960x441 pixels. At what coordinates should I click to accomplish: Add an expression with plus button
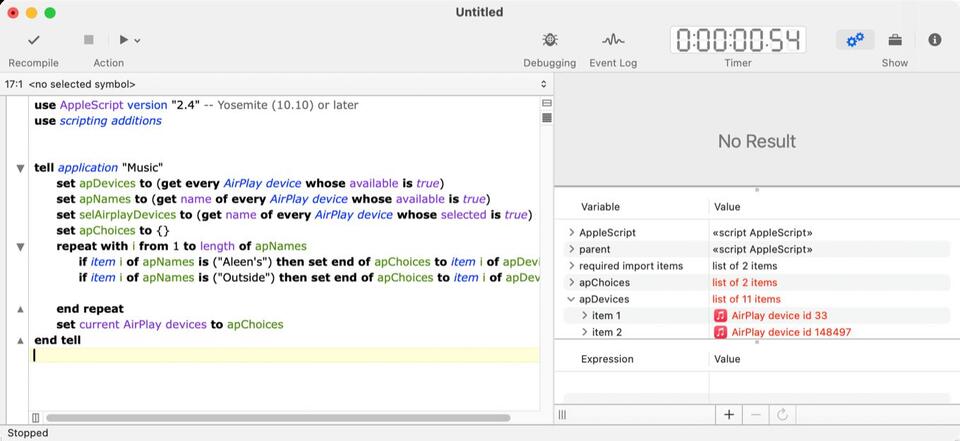click(x=729, y=415)
